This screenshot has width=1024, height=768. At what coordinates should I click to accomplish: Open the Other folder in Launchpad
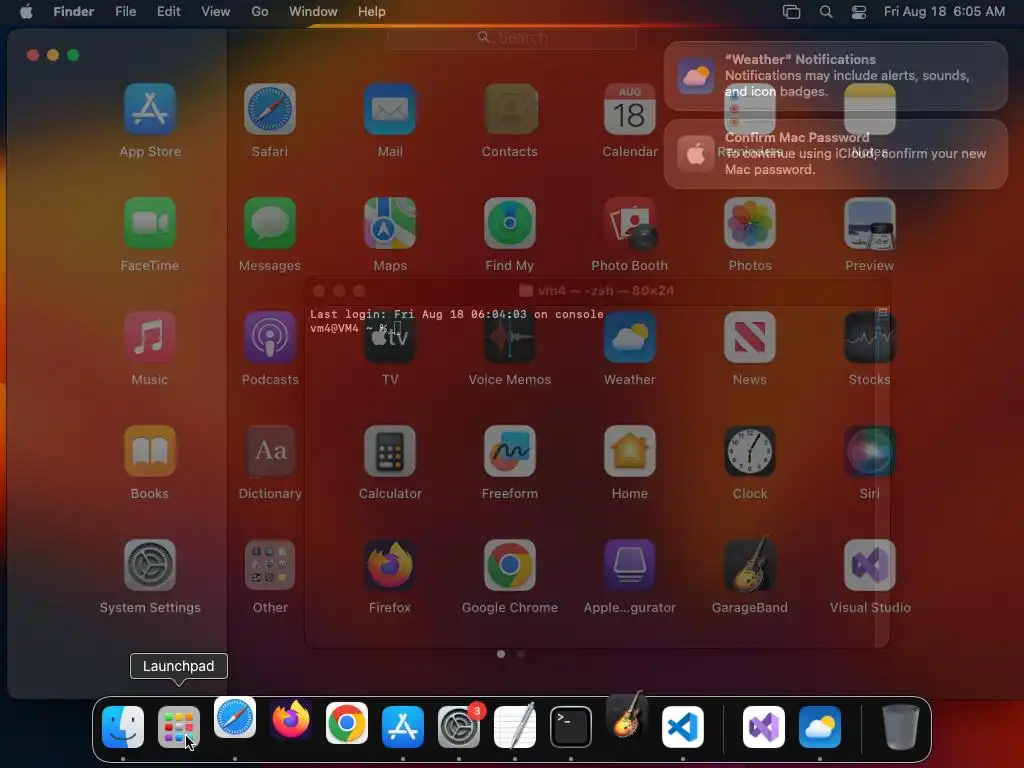pos(270,565)
